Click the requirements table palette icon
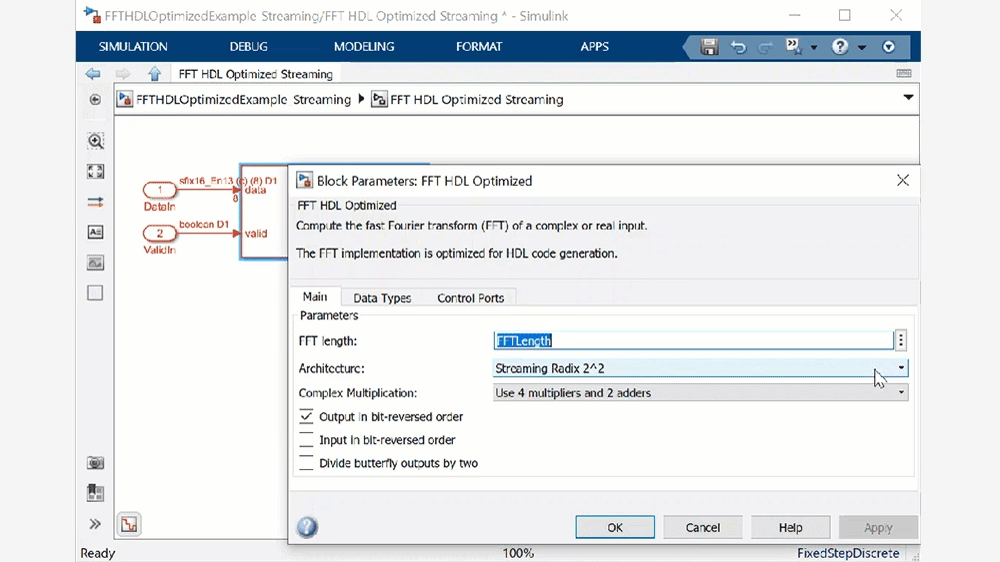The image size is (1000, 562). [95, 492]
